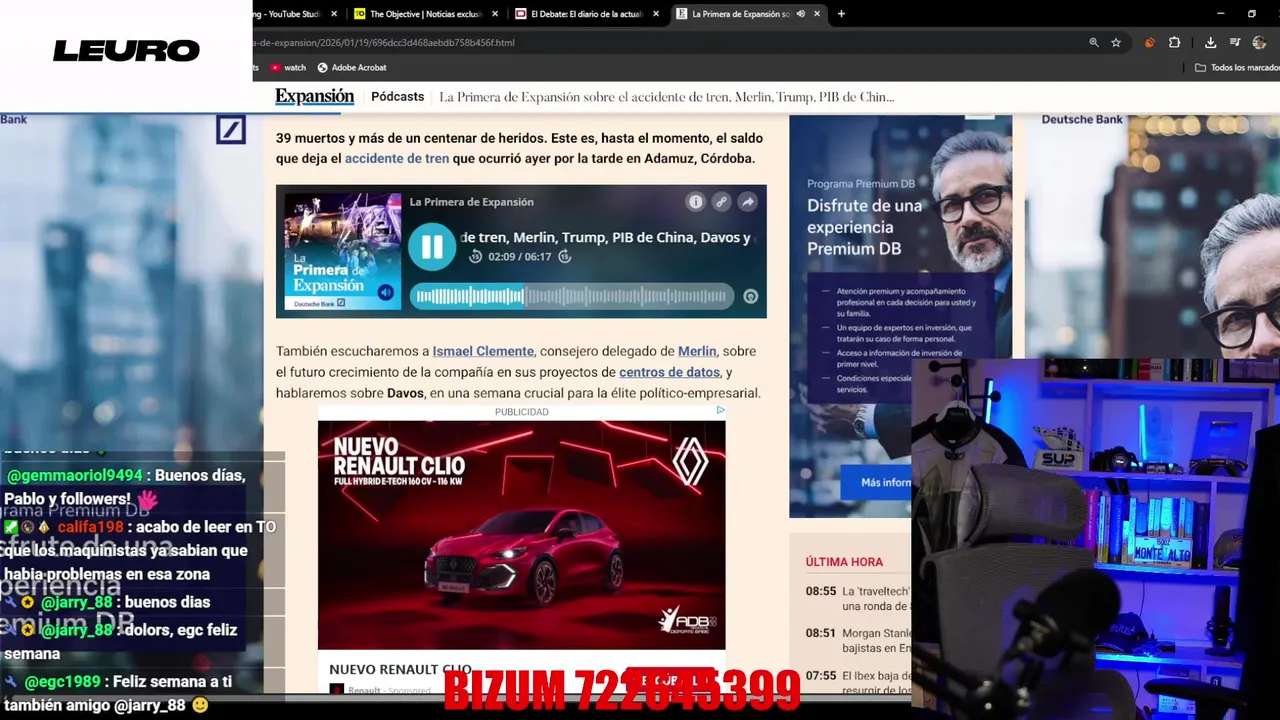Open a new browser tab
This screenshot has width=1280, height=720.
coord(841,14)
